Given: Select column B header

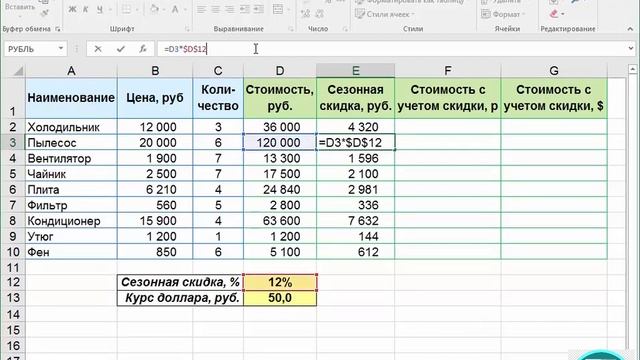Looking at the screenshot, I should point(155,71).
